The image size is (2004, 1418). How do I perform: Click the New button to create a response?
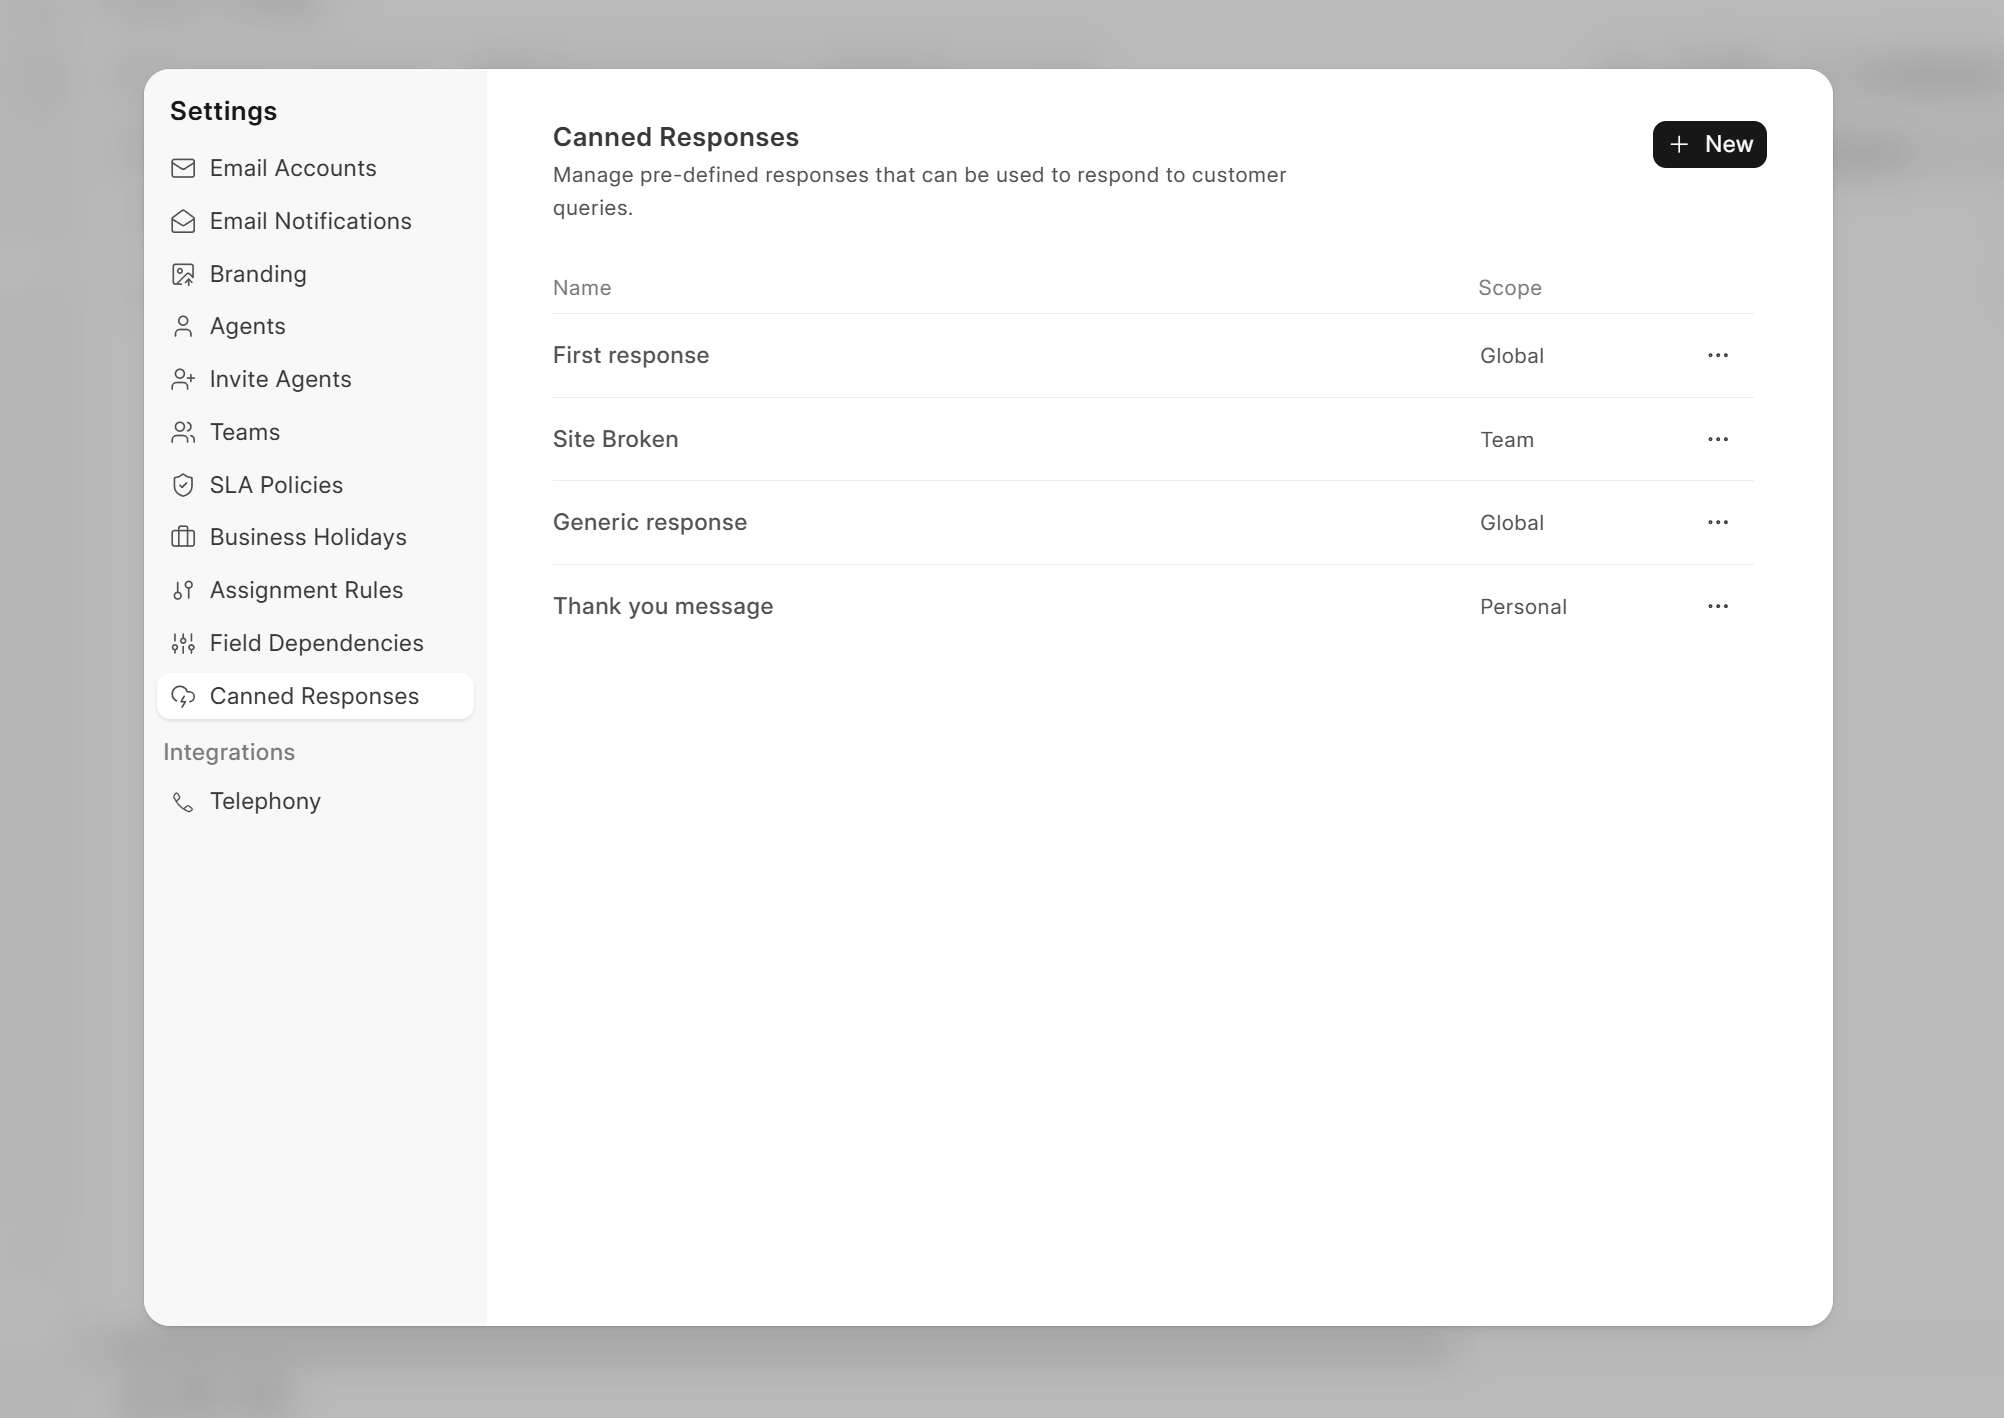click(1709, 143)
